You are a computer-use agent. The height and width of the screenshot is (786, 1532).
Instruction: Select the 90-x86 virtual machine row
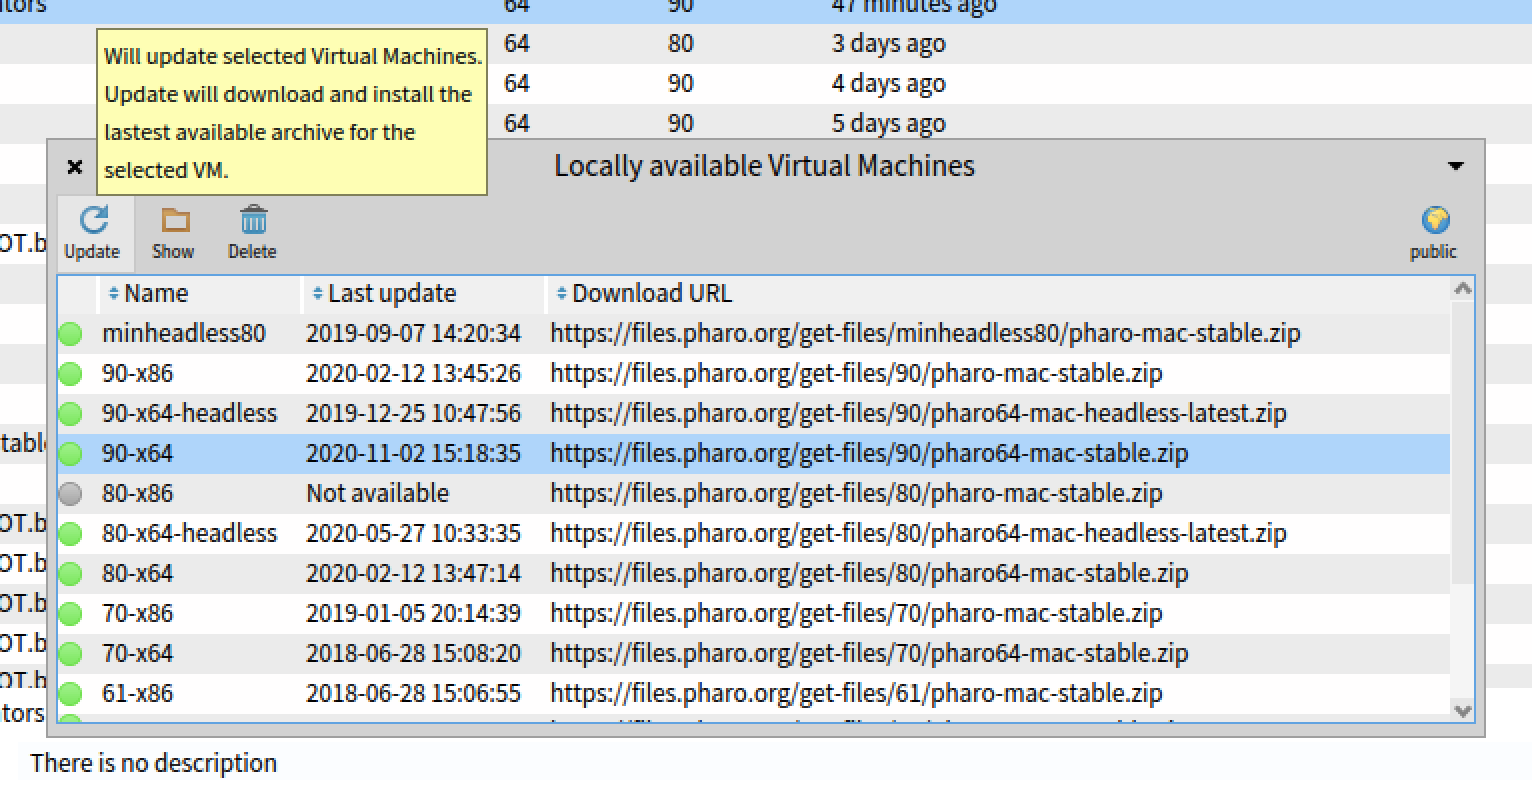click(x=137, y=374)
